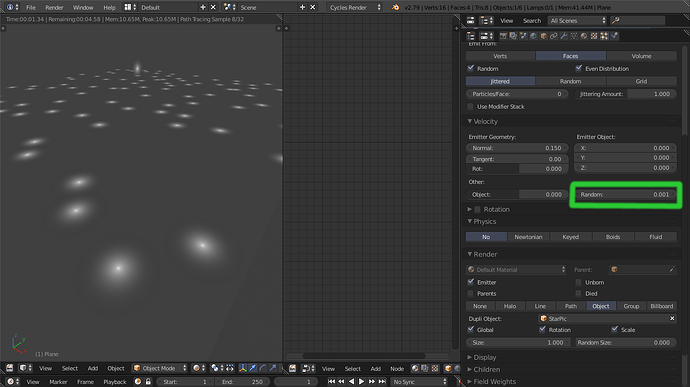
Task: Enable the Parents render checkbox
Action: 471,293
